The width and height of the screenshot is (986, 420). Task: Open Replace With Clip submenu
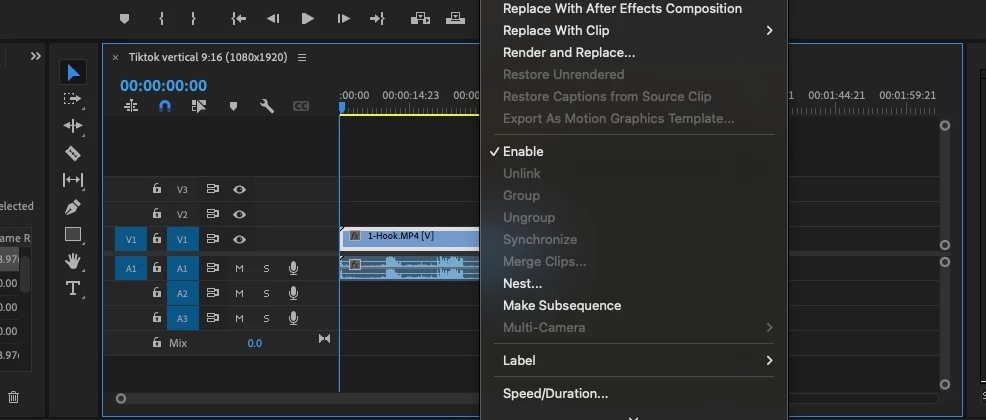point(638,30)
